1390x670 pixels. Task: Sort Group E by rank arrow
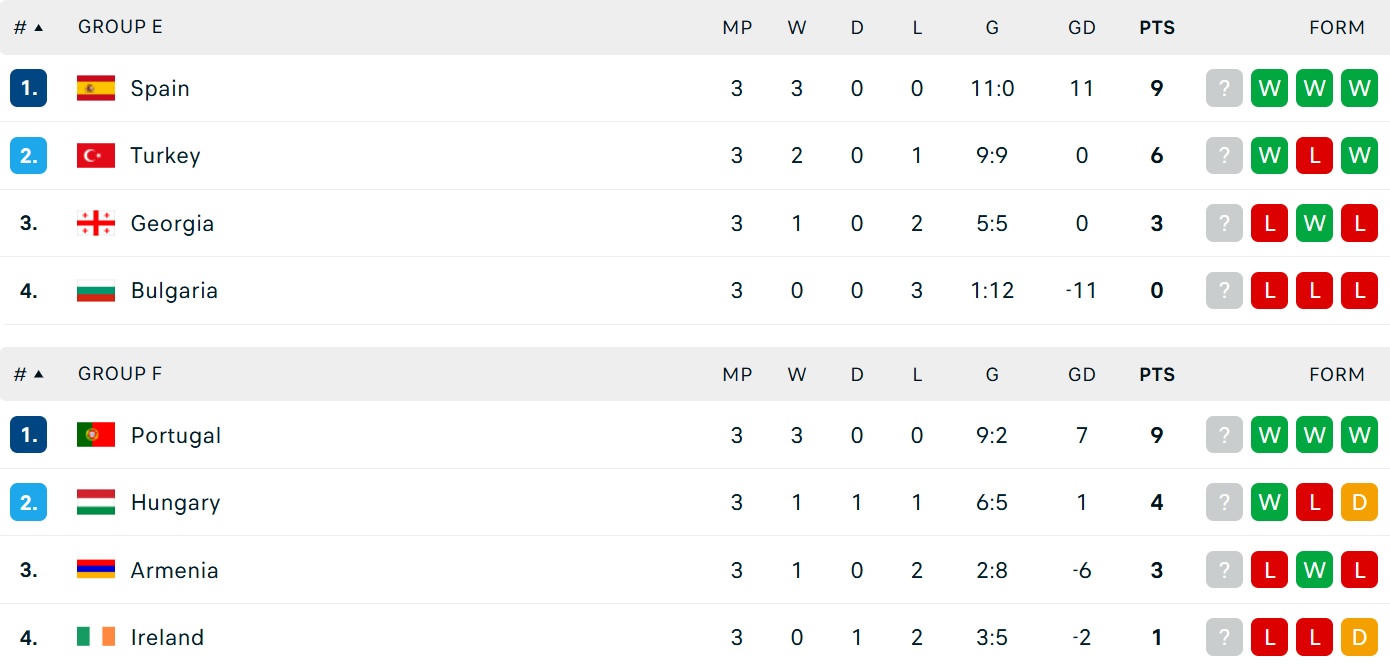coord(39,28)
